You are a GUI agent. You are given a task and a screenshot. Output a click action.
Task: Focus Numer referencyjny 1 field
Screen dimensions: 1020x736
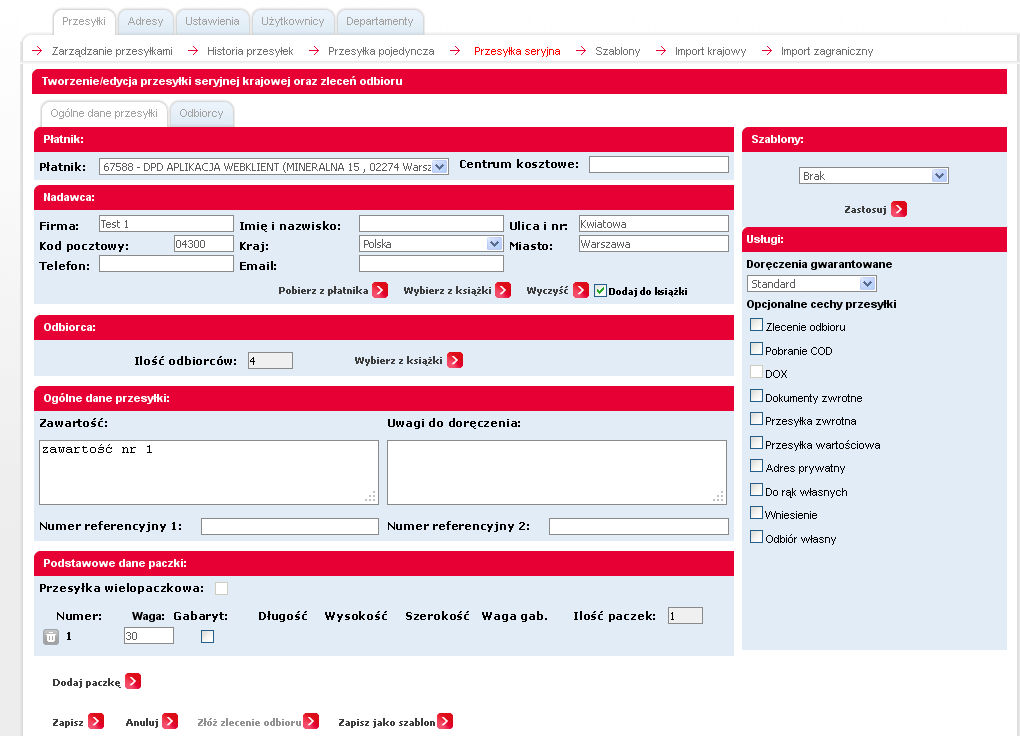289,526
